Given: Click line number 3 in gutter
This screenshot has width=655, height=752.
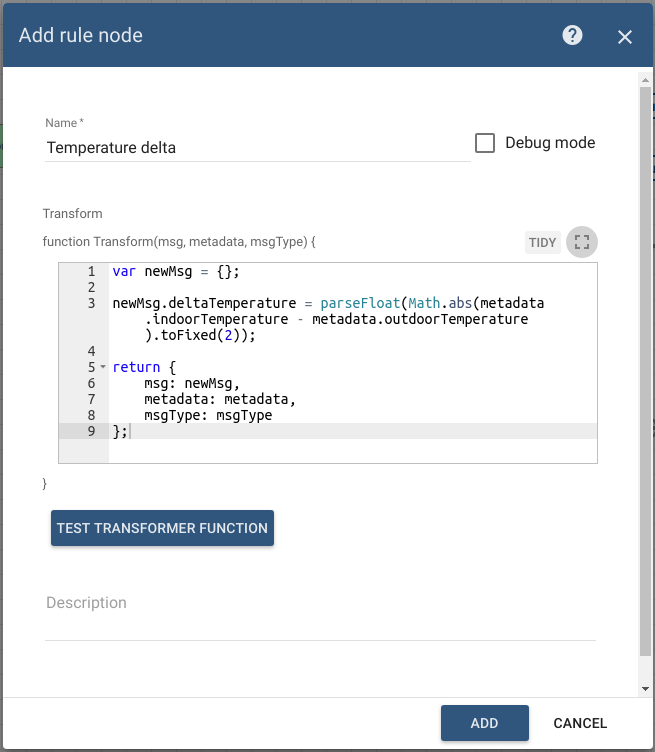Looking at the screenshot, I should pyautogui.click(x=91, y=303).
